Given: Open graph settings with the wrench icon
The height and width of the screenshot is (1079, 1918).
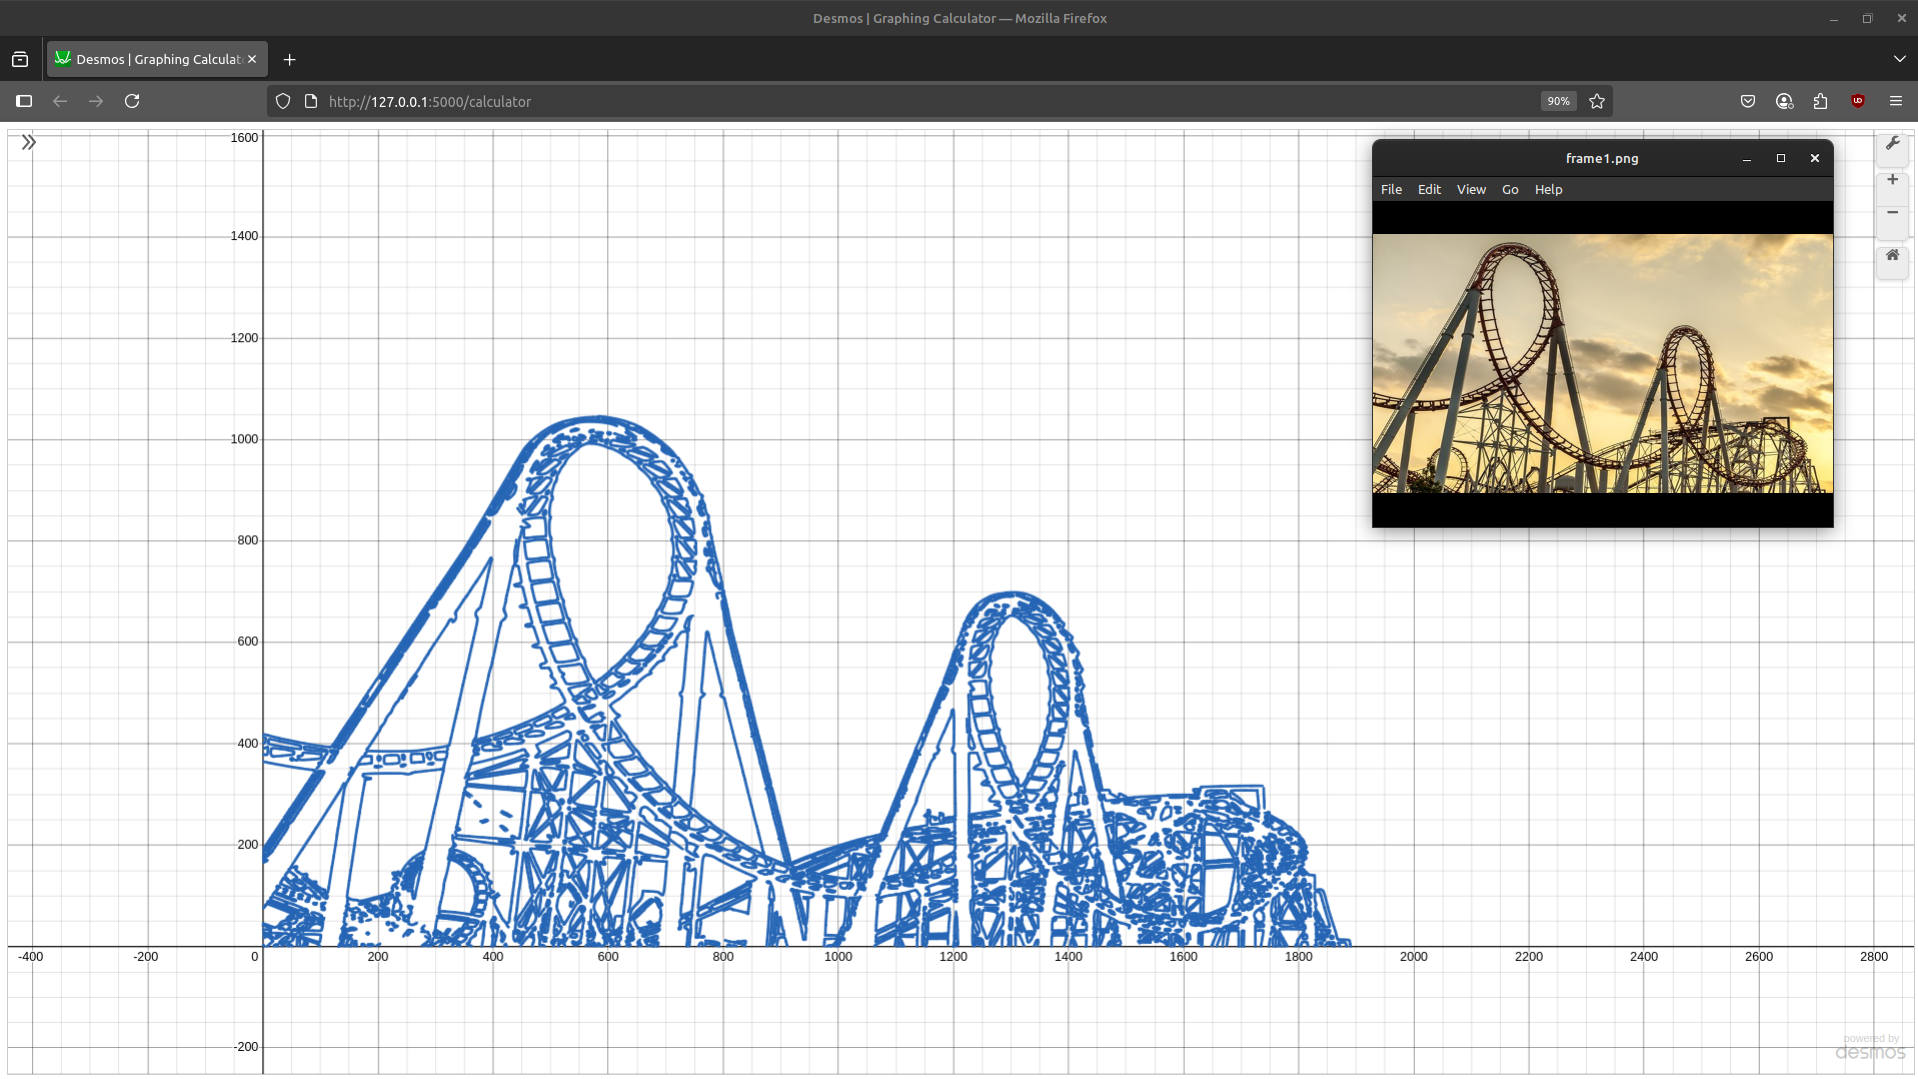Looking at the screenshot, I should coord(1893,143).
